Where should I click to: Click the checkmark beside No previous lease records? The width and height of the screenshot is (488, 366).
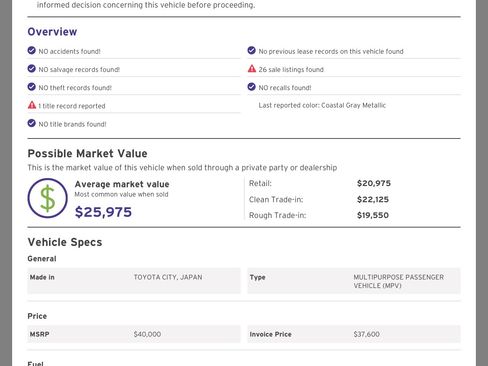click(x=252, y=50)
